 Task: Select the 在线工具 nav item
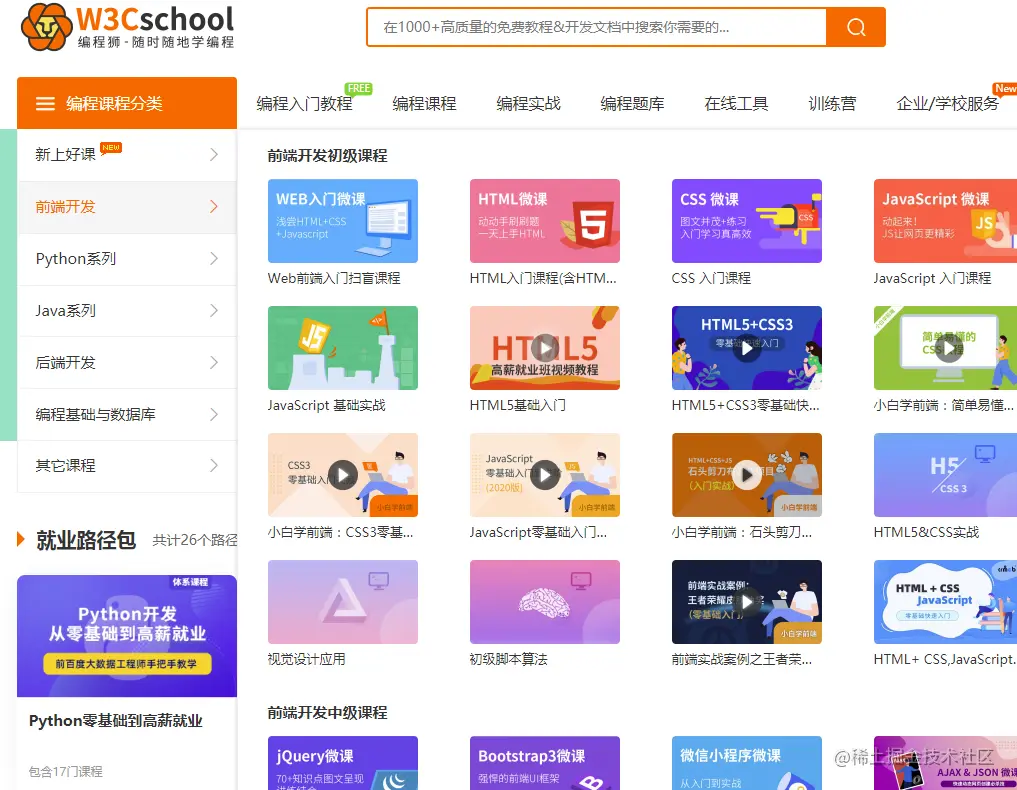point(736,104)
